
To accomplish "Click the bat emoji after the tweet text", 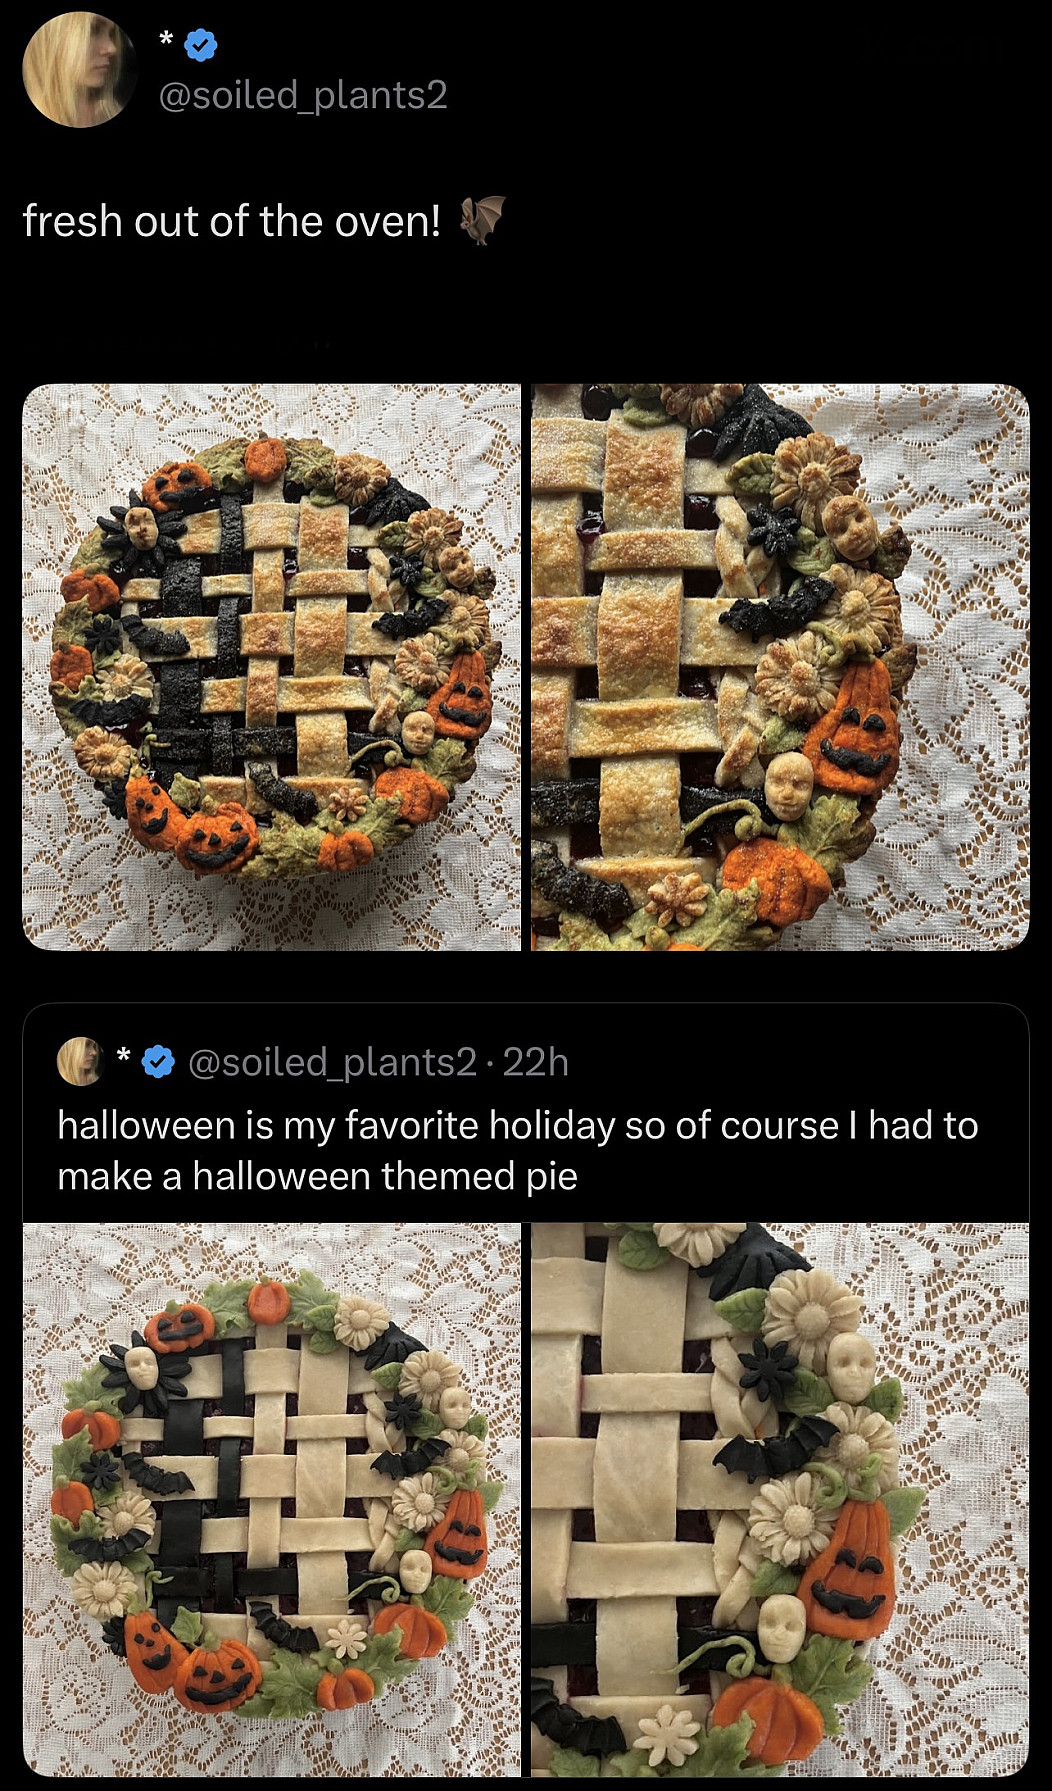I will [x=482, y=220].
